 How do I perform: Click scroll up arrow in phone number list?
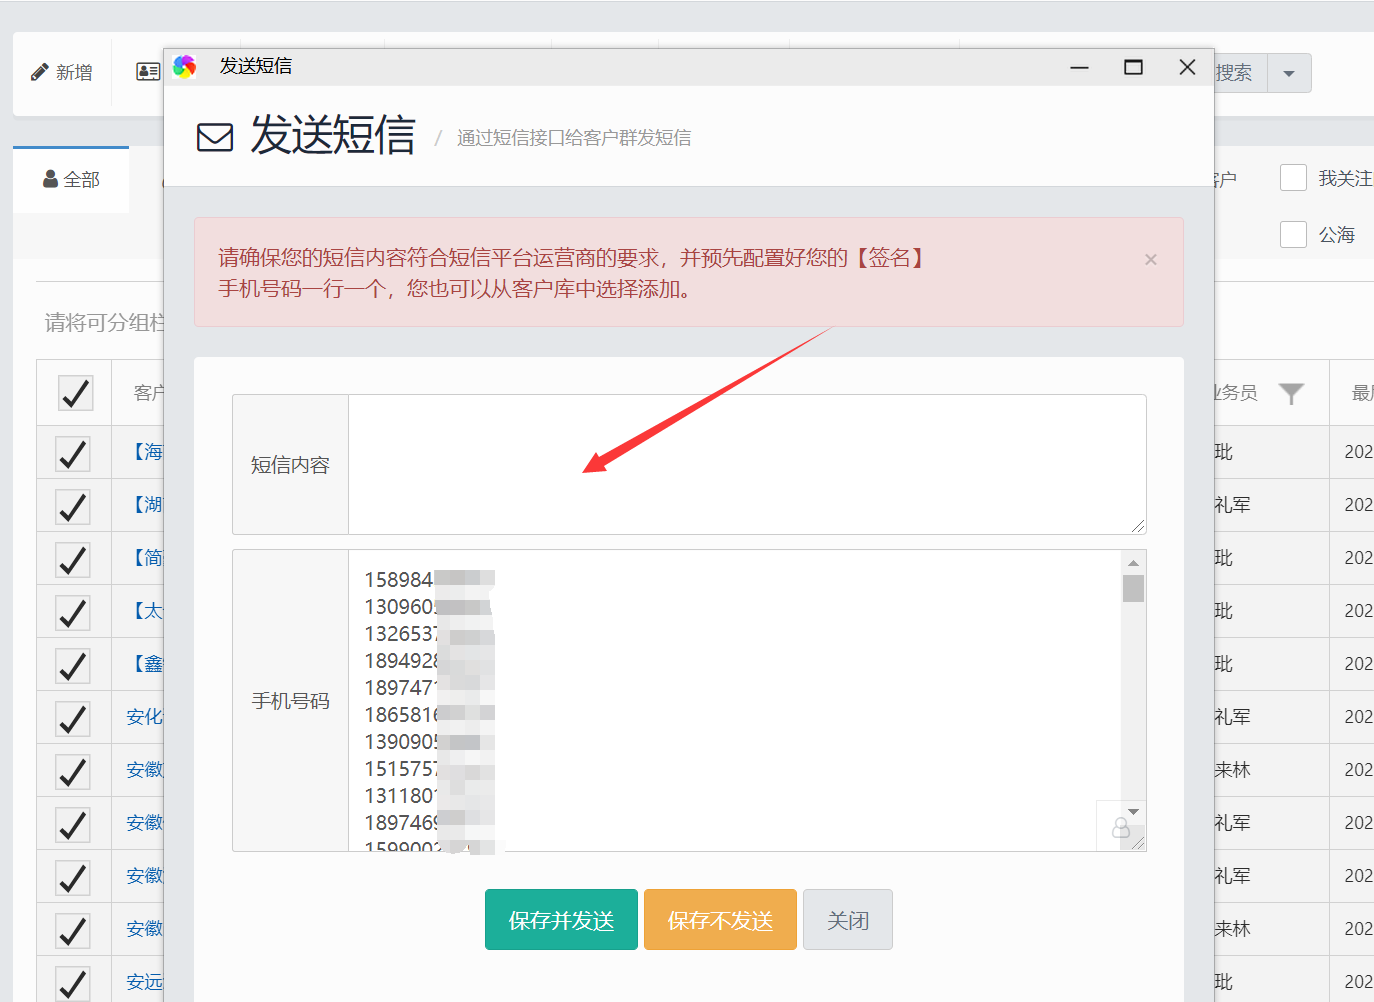click(1133, 563)
